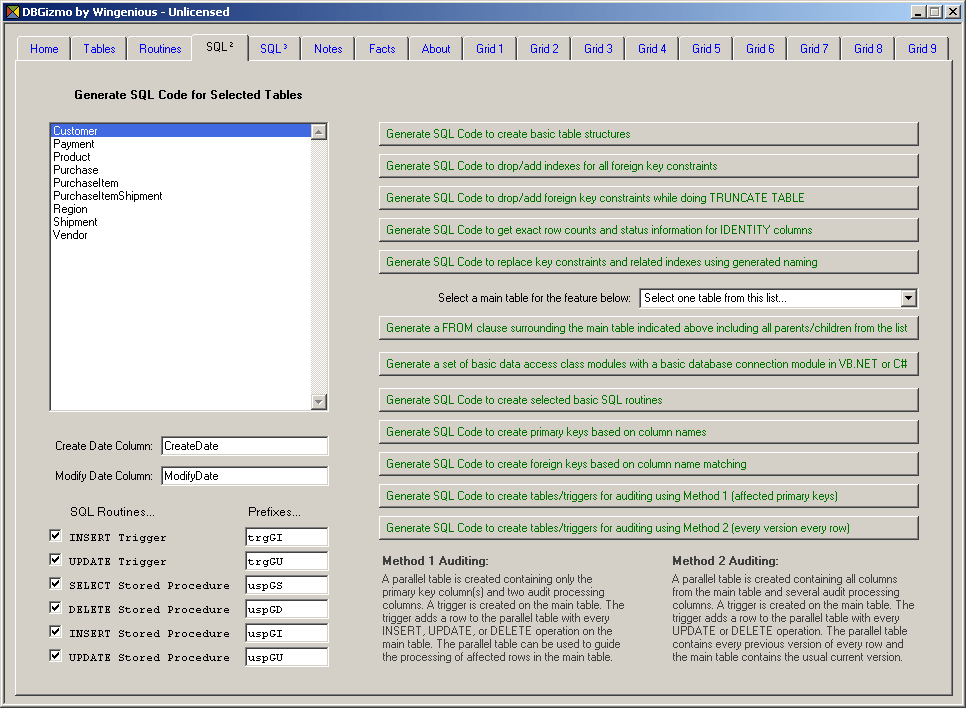Toggle the UPDATE Trigger checkbox

point(56,560)
